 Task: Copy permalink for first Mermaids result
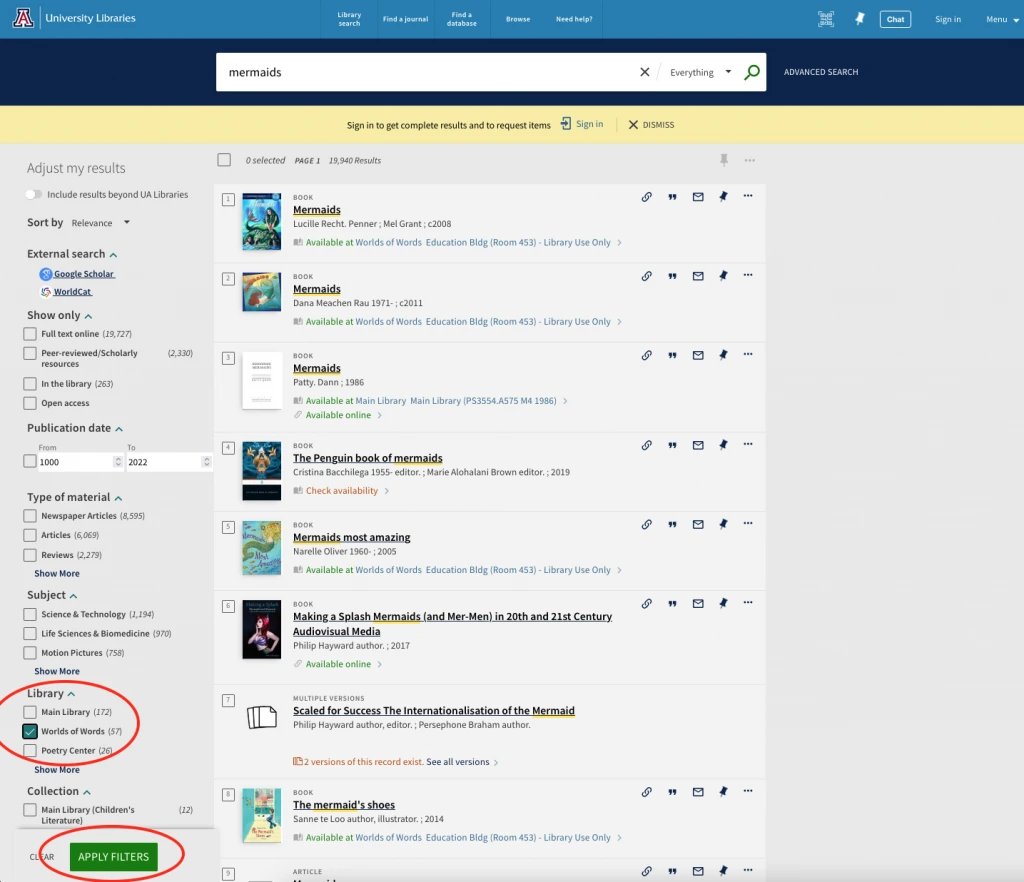pyautogui.click(x=646, y=197)
